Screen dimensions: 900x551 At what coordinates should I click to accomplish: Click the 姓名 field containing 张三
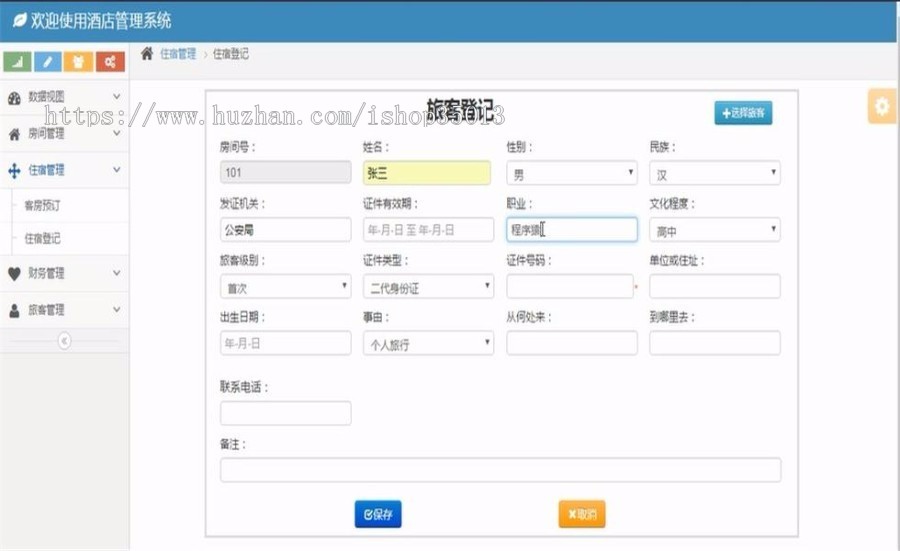pos(427,173)
